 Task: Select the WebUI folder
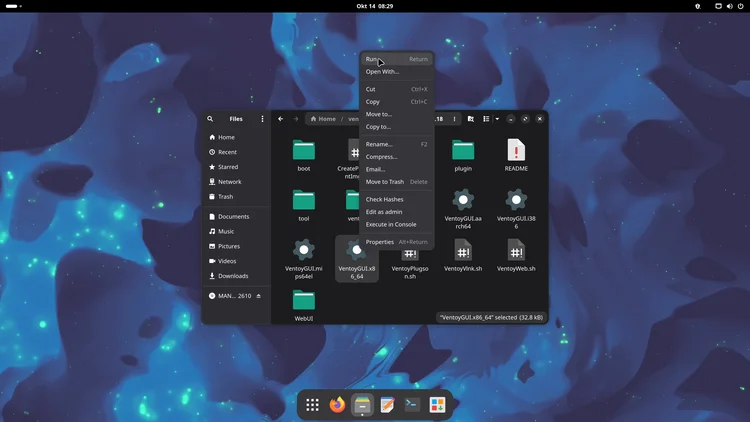304,305
